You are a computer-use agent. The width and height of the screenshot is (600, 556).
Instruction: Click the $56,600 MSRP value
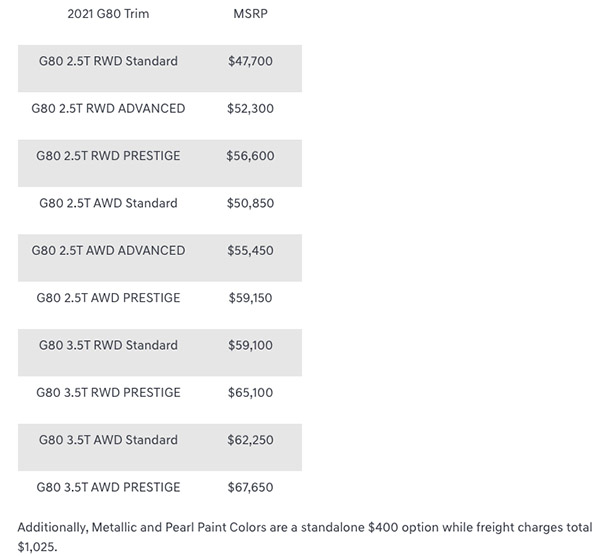point(250,156)
